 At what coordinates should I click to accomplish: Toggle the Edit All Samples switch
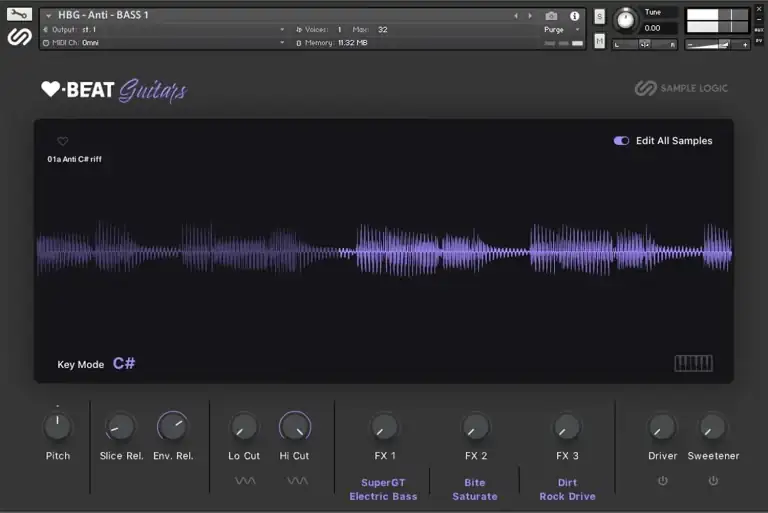coord(621,141)
